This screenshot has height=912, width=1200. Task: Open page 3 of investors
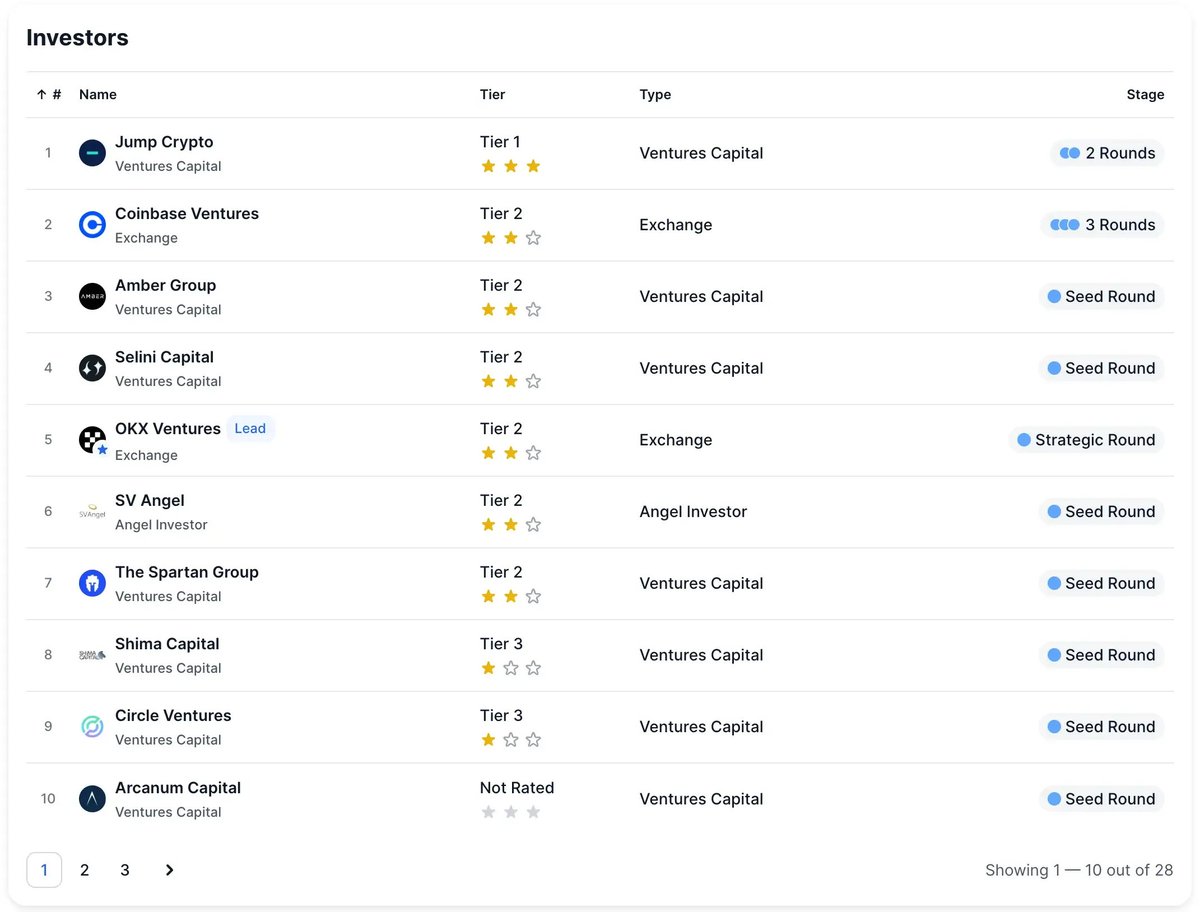[125, 870]
